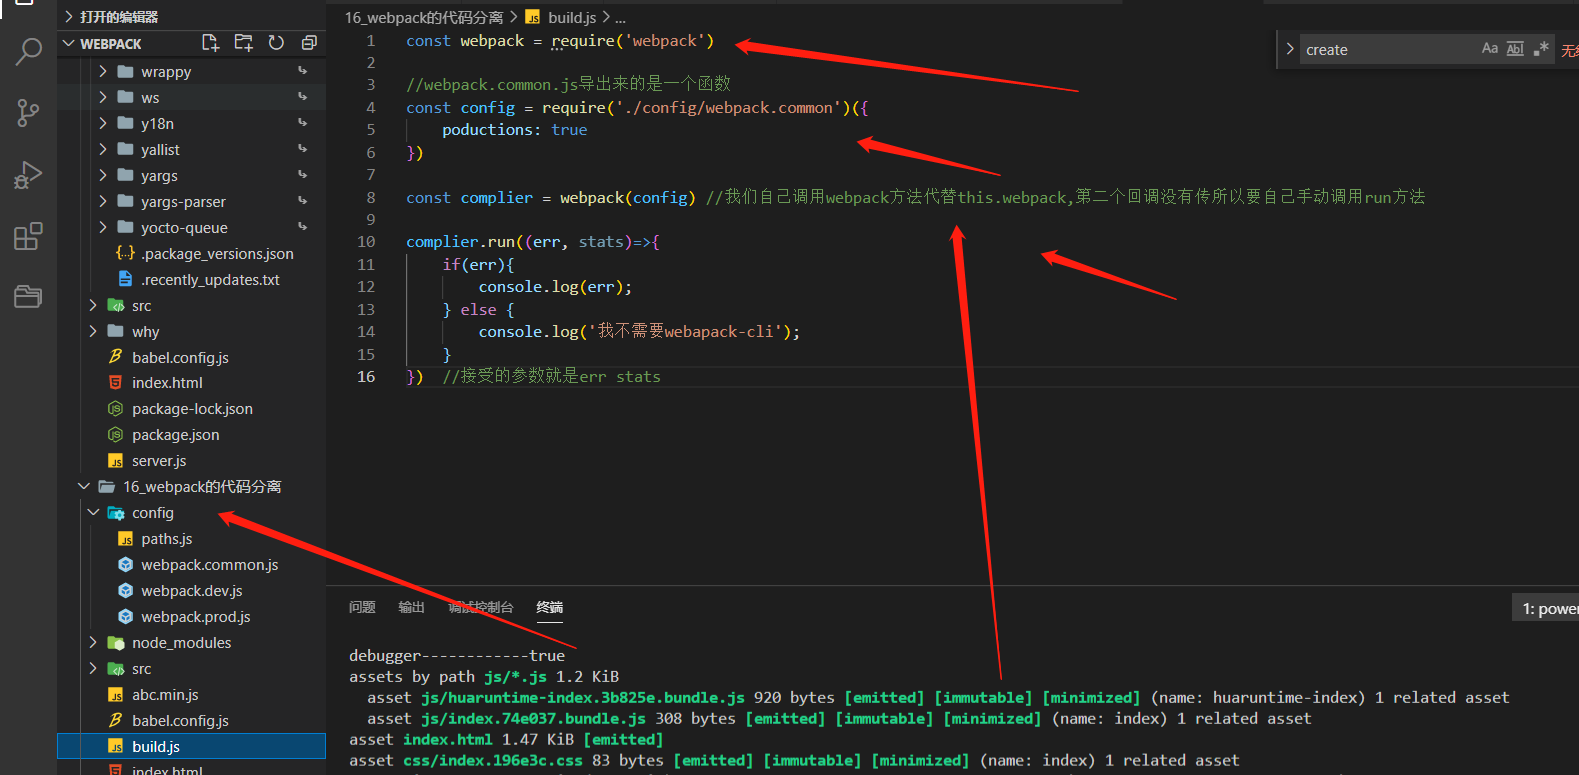
Task: Click the webpack.prod.js file icon
Action: click(125, 616)
